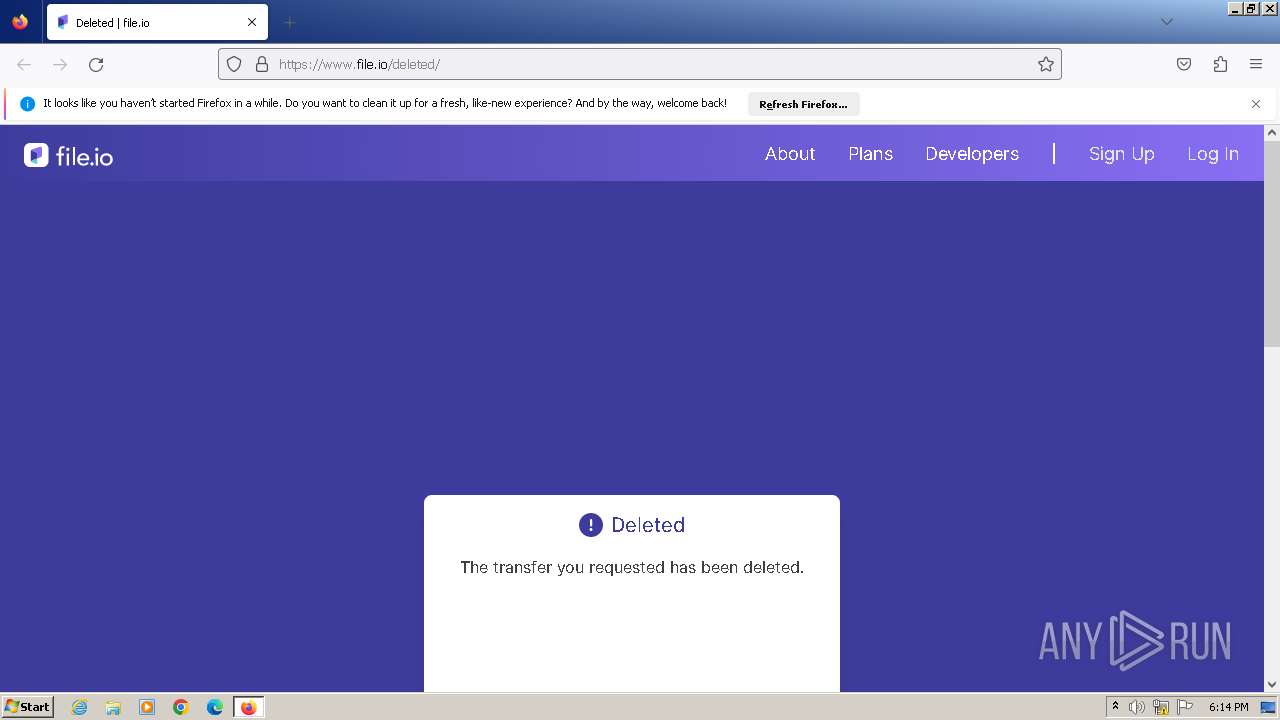The image size is (1280, 720).
Task: Click the file.io logo
Action: pyautogui.click(x=68, y=155)
